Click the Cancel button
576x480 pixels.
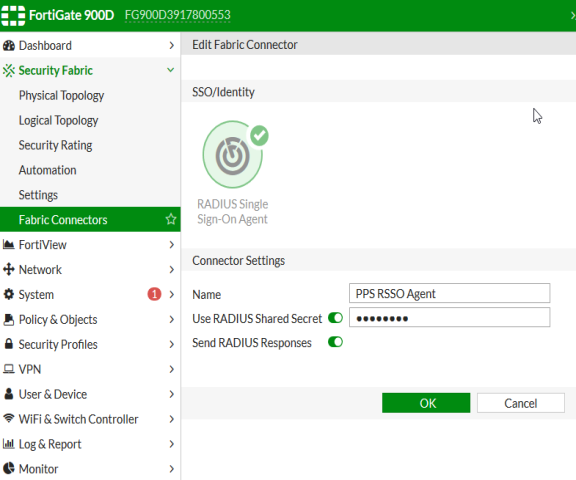coord(521,403)
